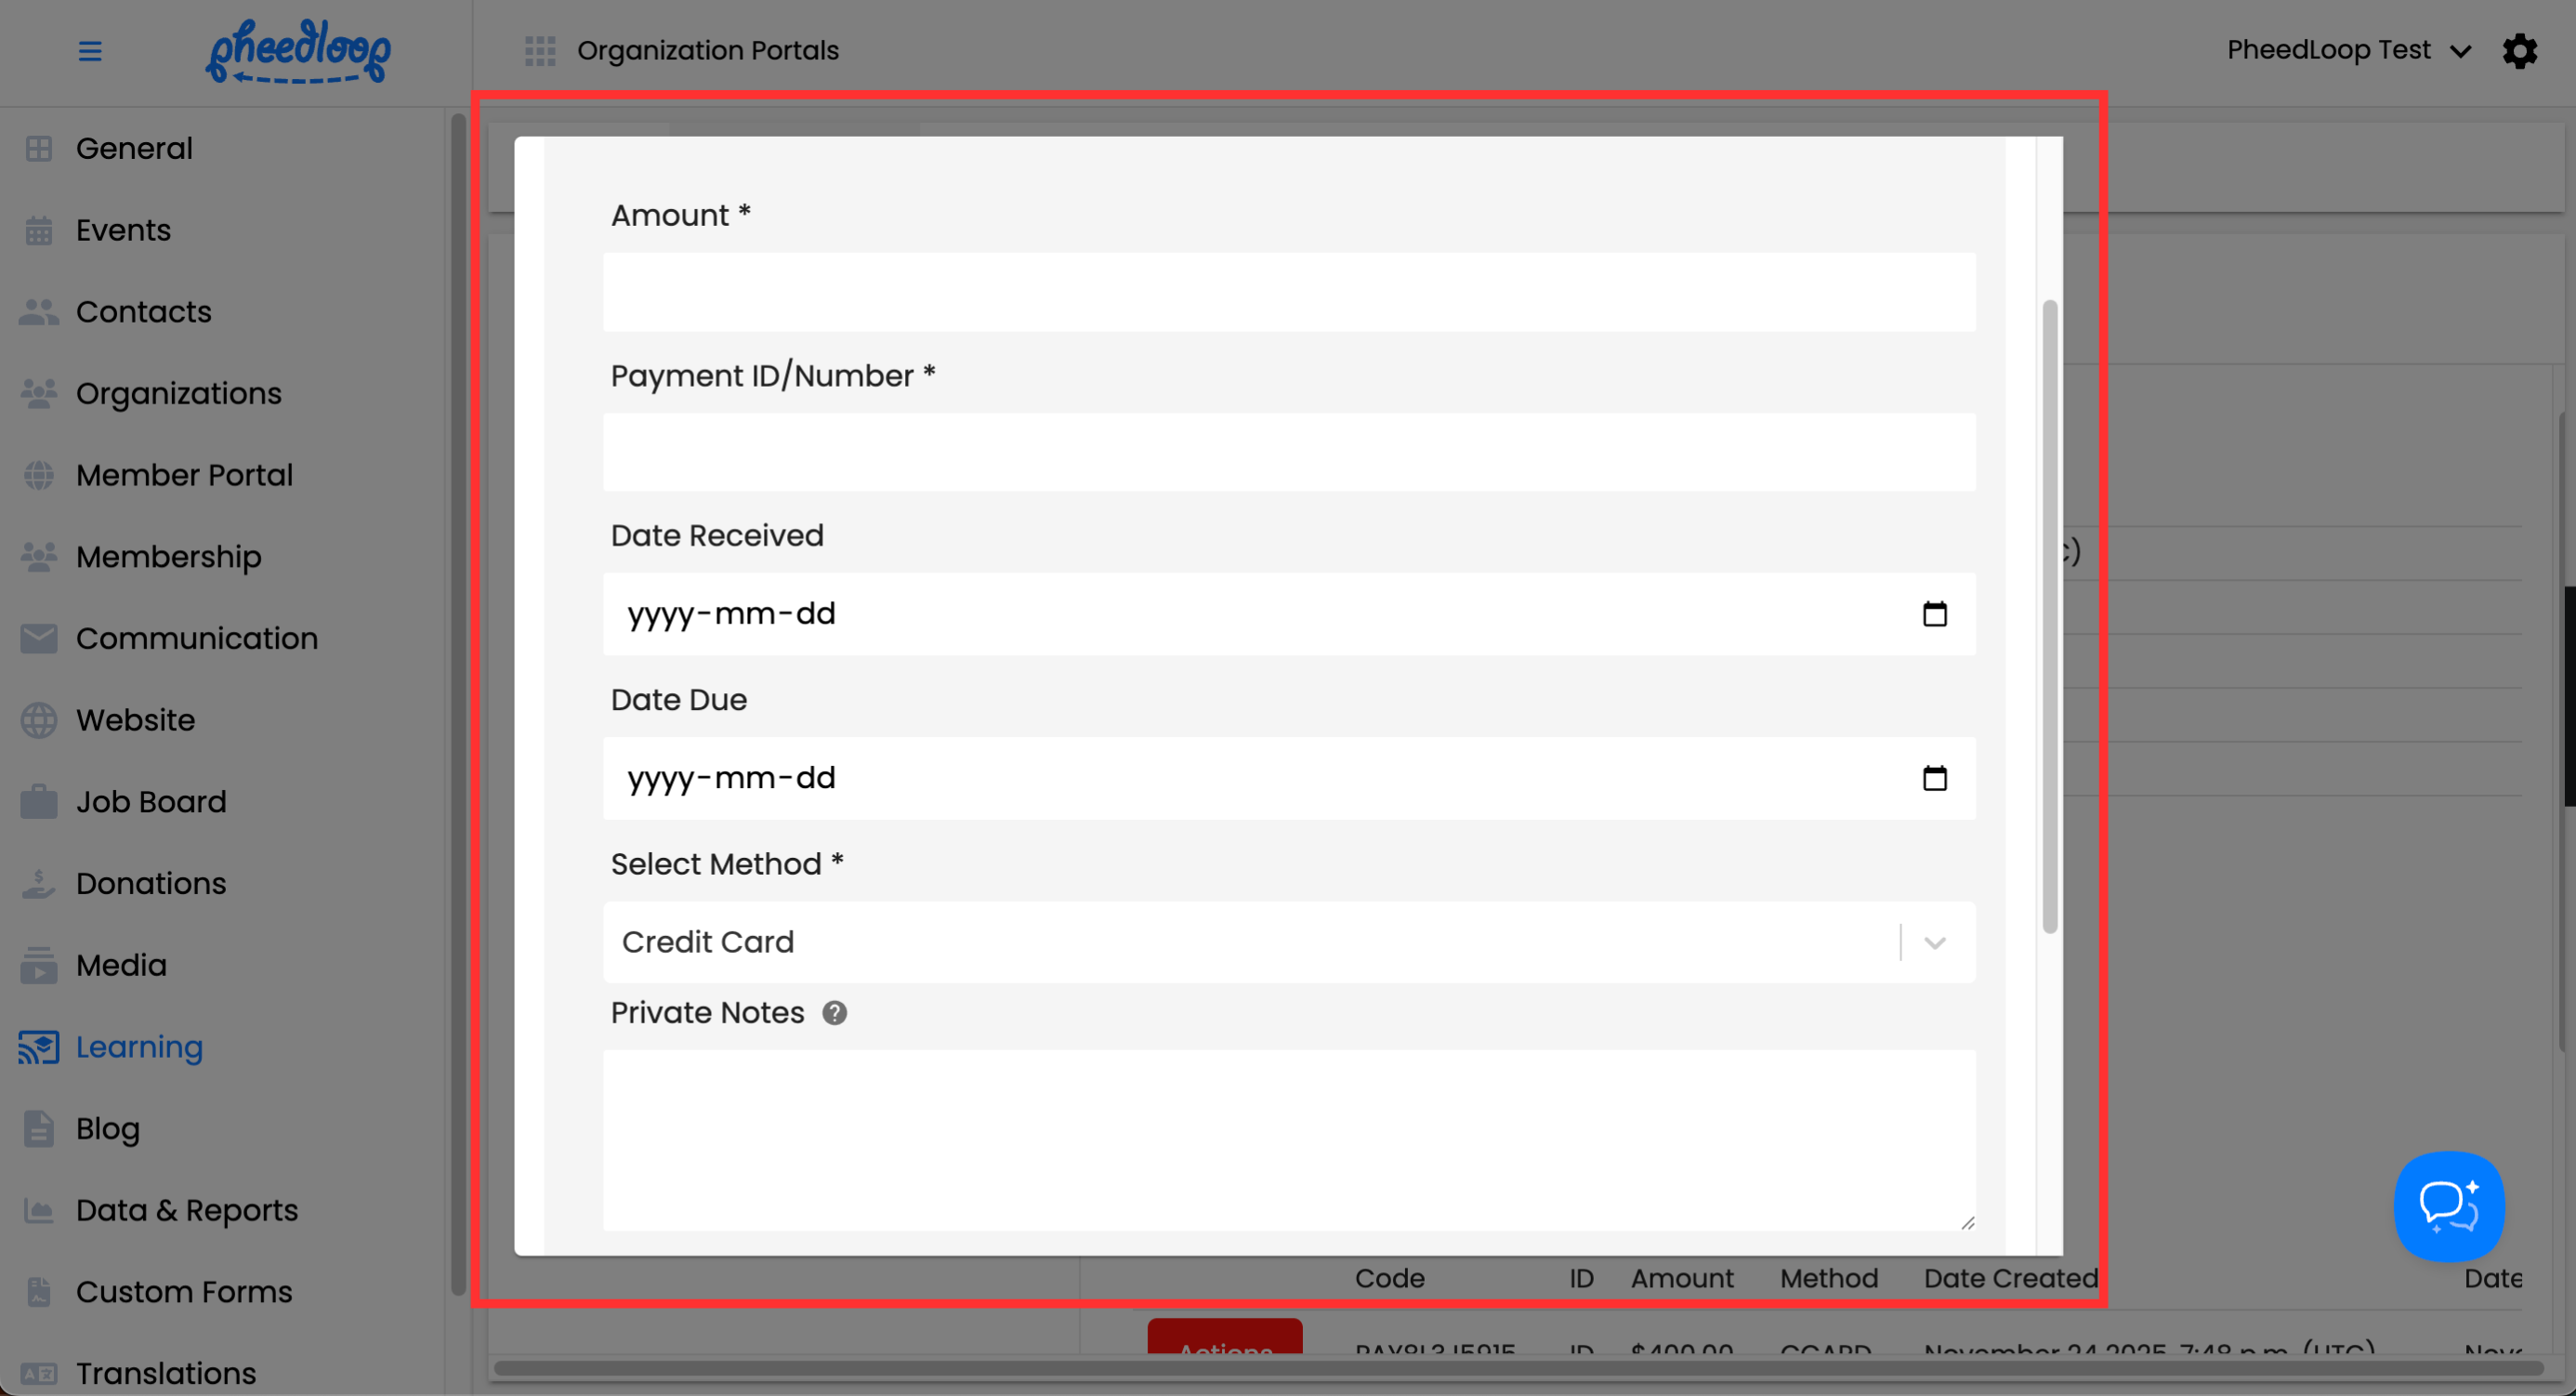Click the Payment ID/Number field
This screenshot has width=2576, height=1396.
(1288, 453)
